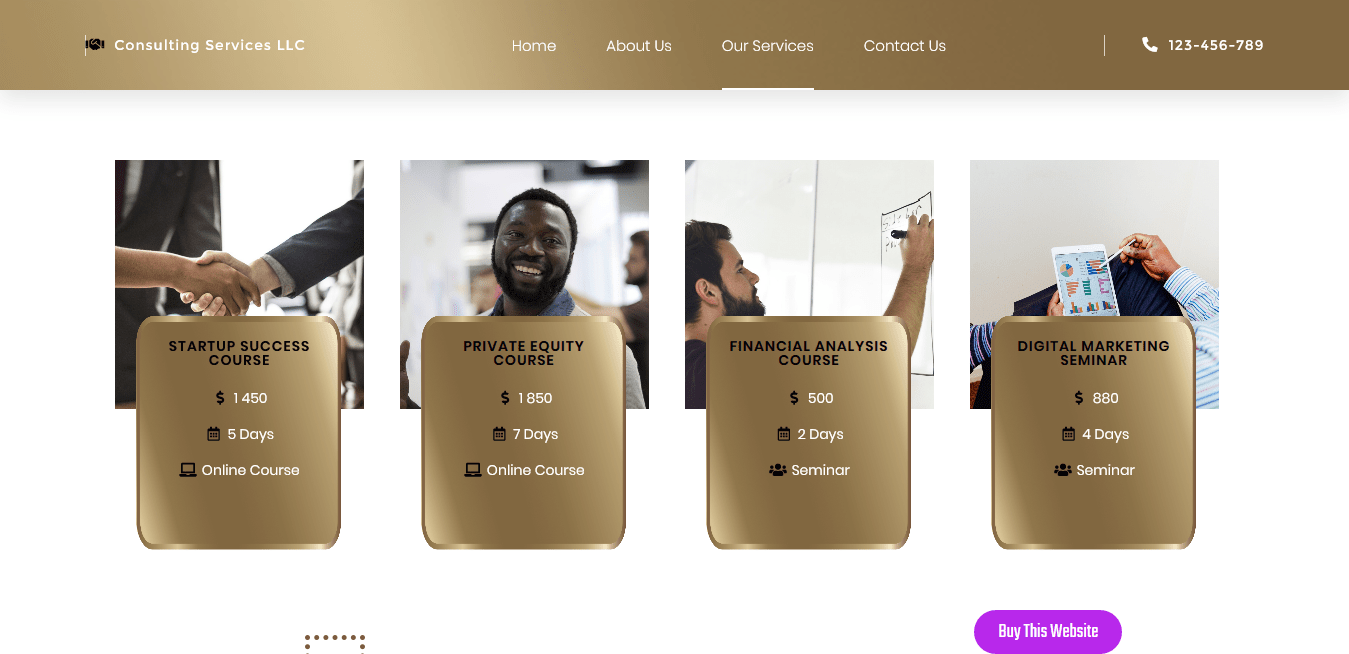
Task: Click calendar icon next to 4 Days
Action: (x=1068, y=434)
